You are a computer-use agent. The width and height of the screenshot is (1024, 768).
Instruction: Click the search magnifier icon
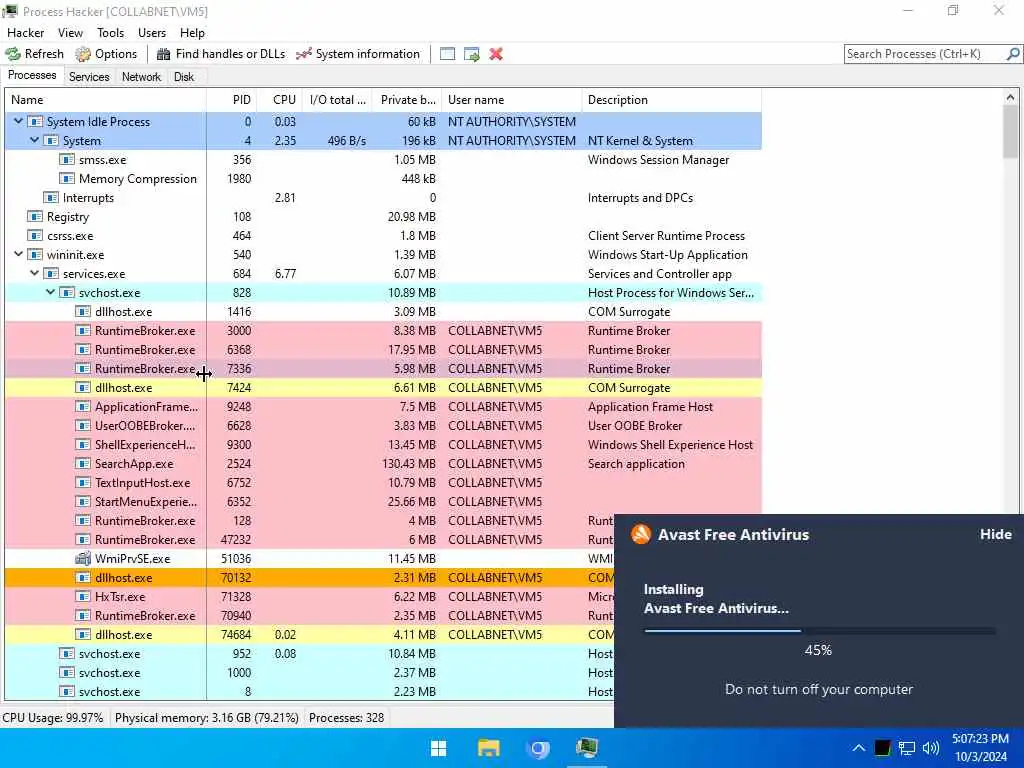pos(1013,54)
